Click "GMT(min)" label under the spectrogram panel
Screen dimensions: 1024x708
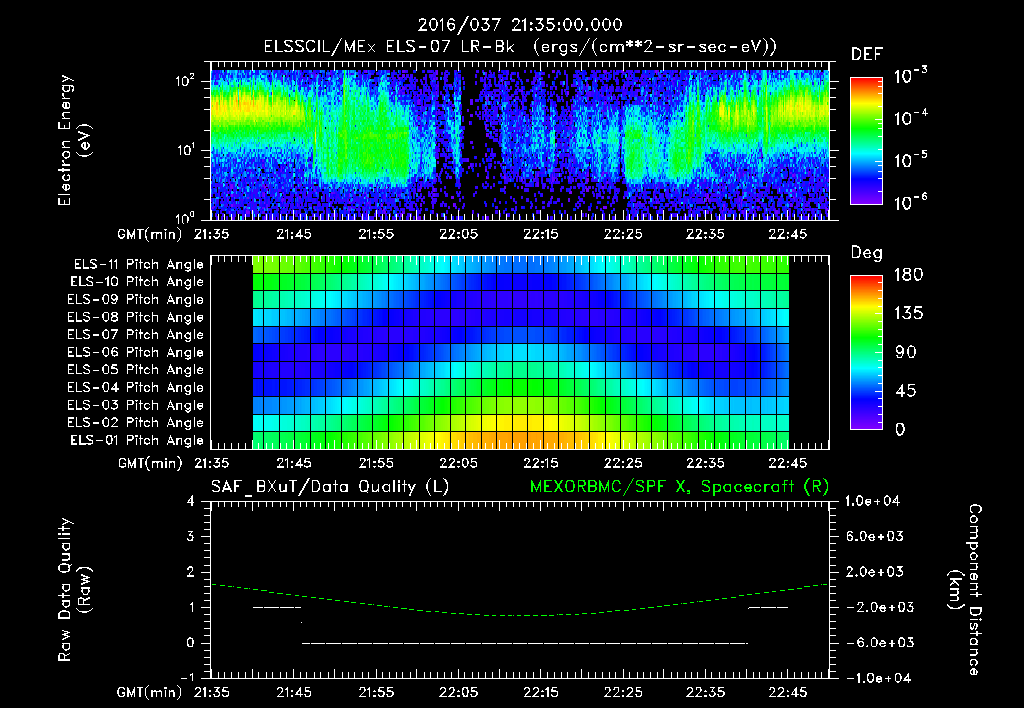click(x=150, y=234)
